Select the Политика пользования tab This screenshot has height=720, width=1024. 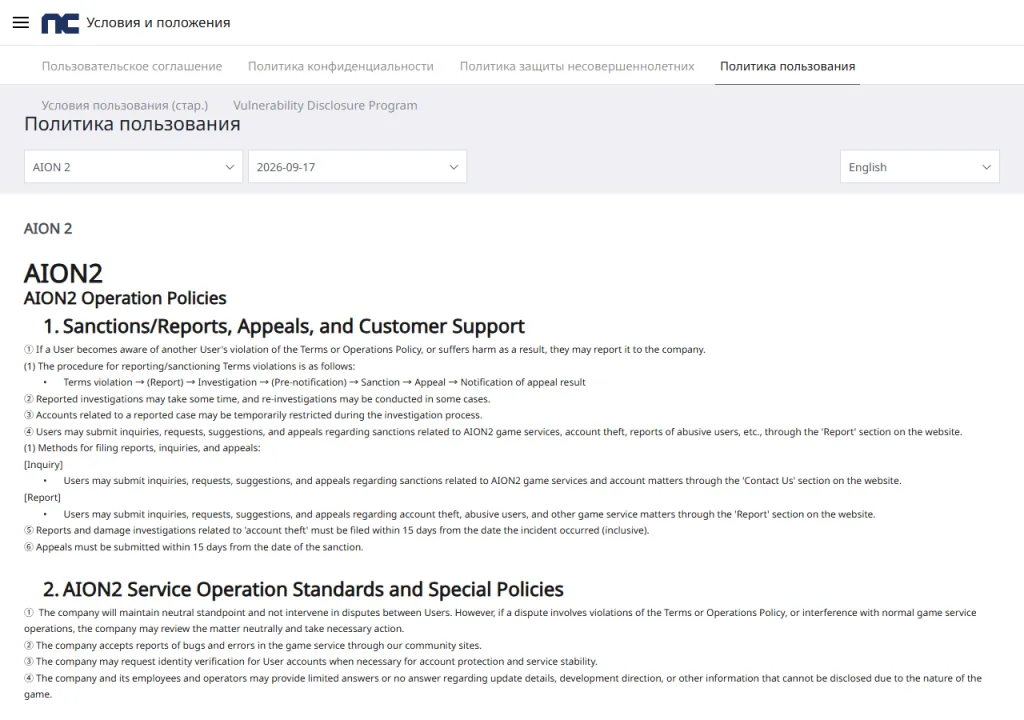[x=788, y=66]
